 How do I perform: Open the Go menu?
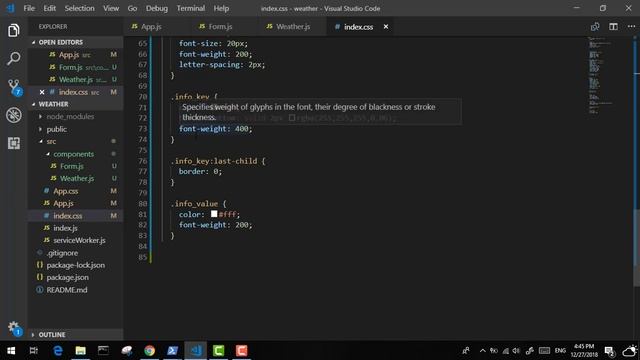[132, 8]
